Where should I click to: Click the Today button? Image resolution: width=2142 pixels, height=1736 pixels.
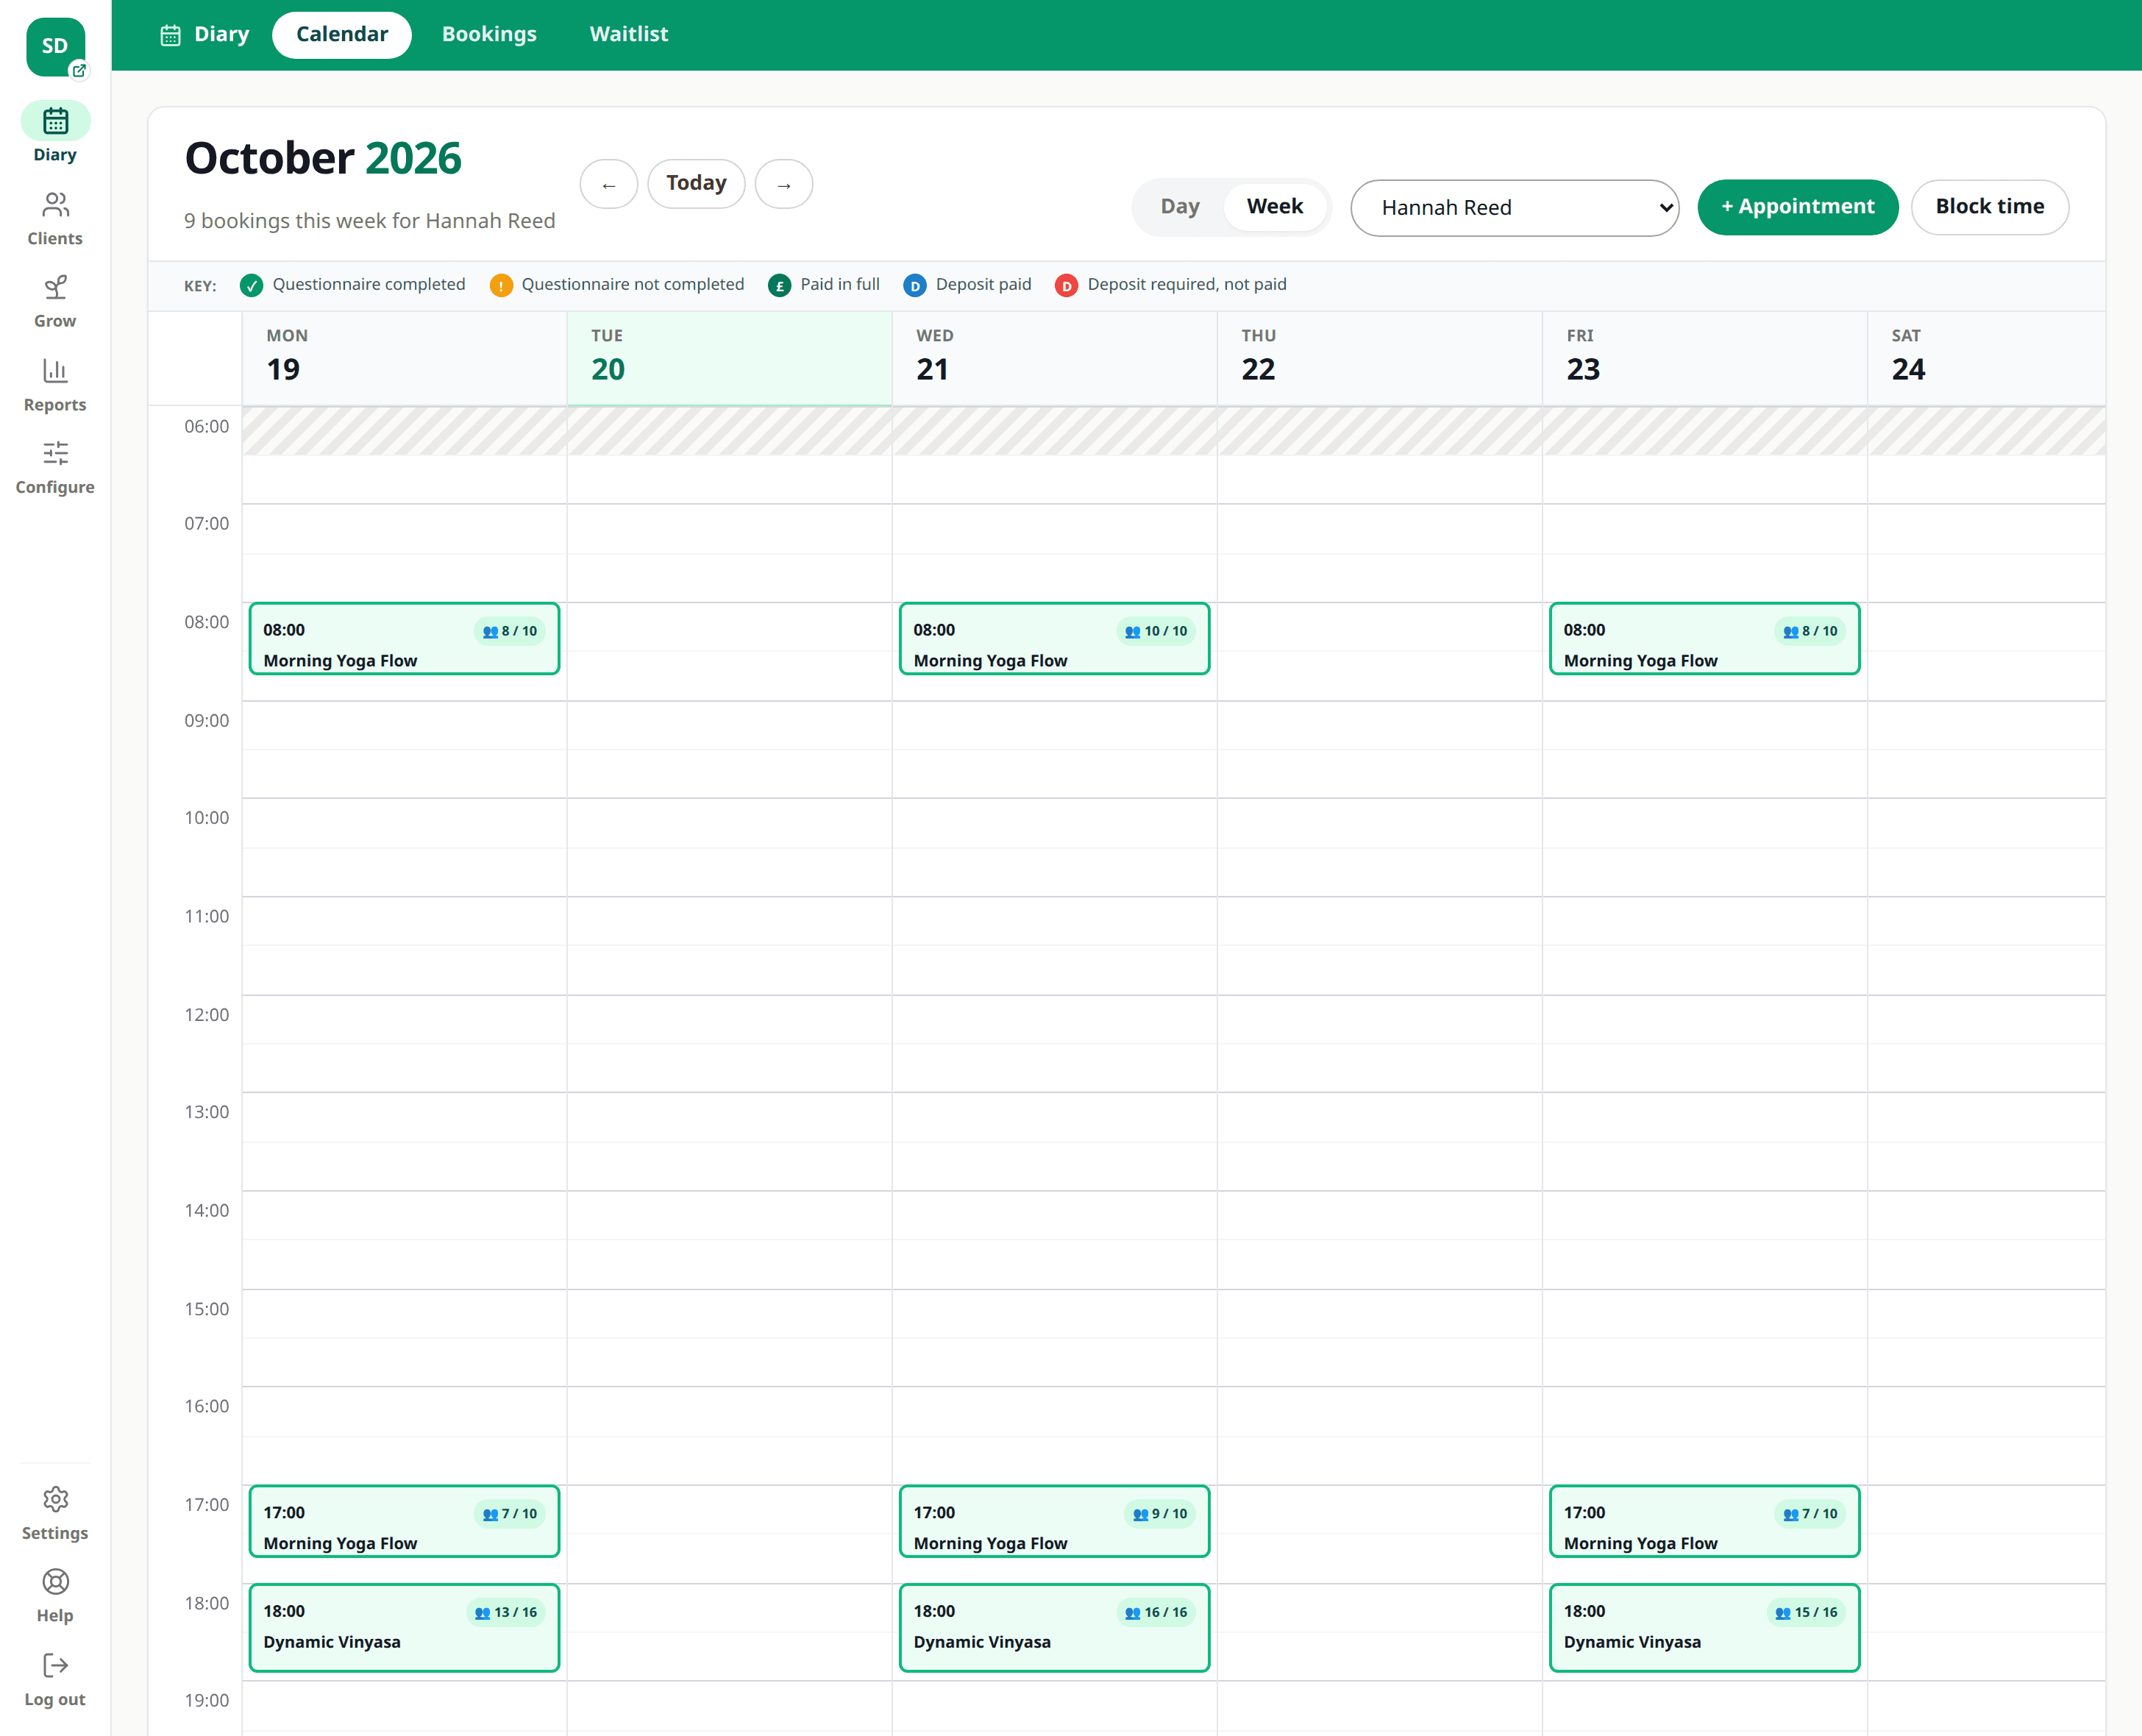(696, 184)
